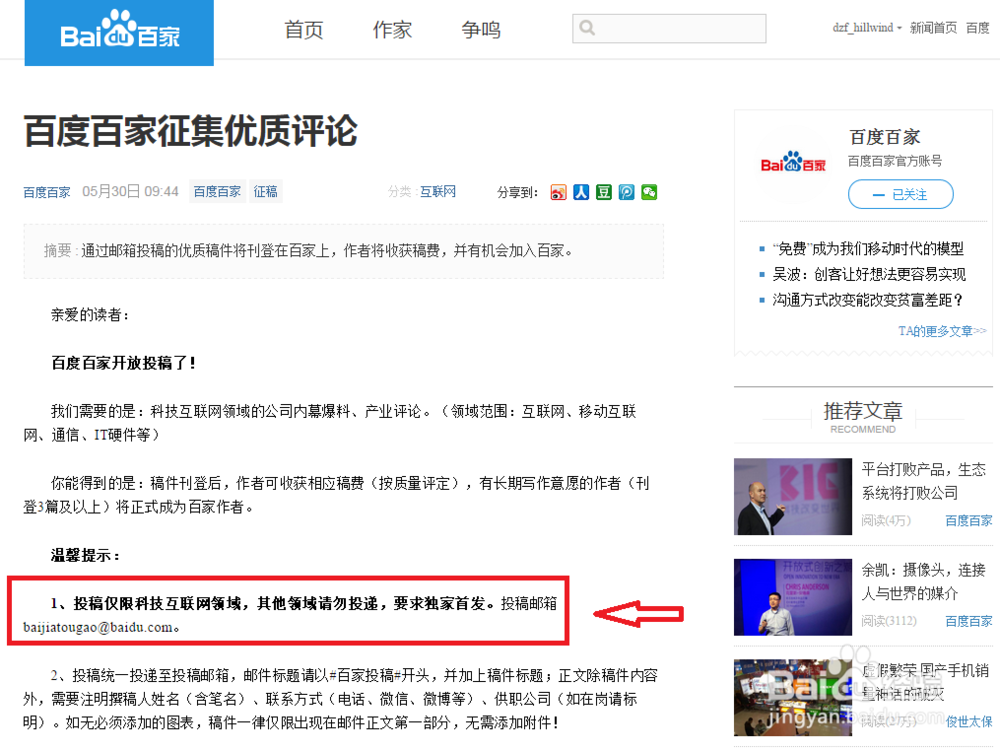Select the 百度百家 tag
The width and height of the screenshot is (1000, 751).
tap(217, 192)
